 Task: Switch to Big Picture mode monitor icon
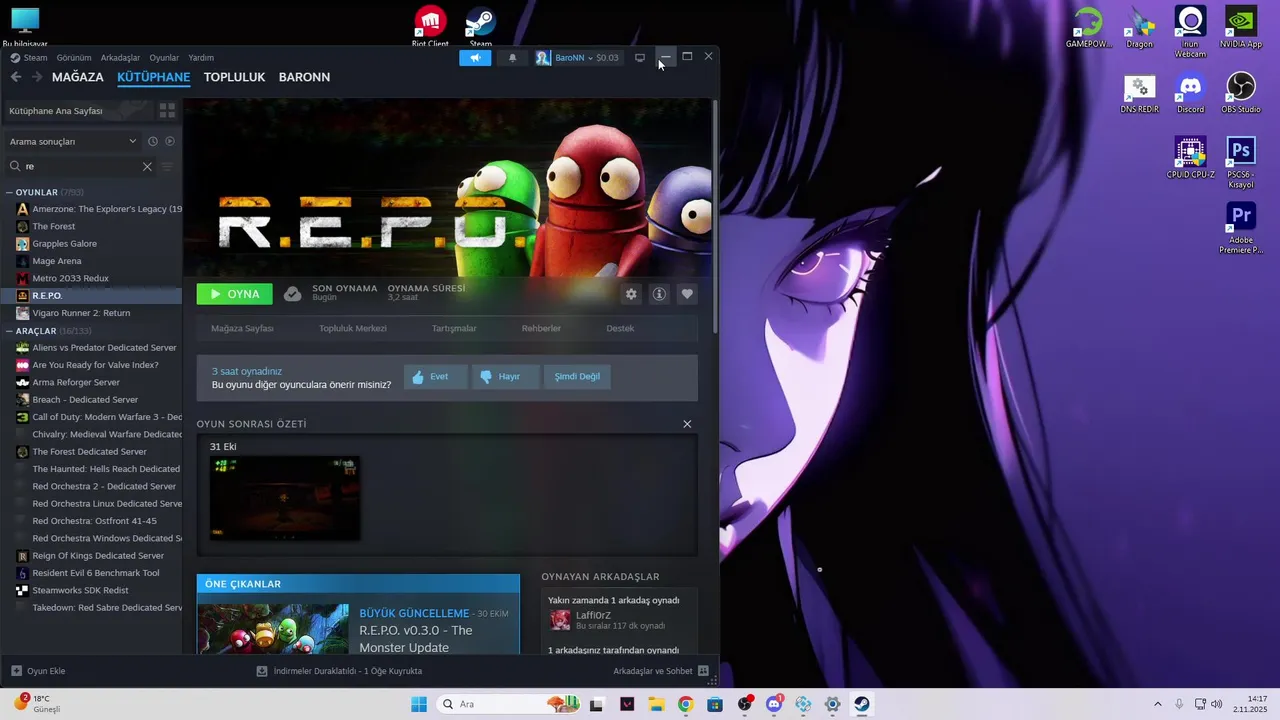click(x=640, y=58)
